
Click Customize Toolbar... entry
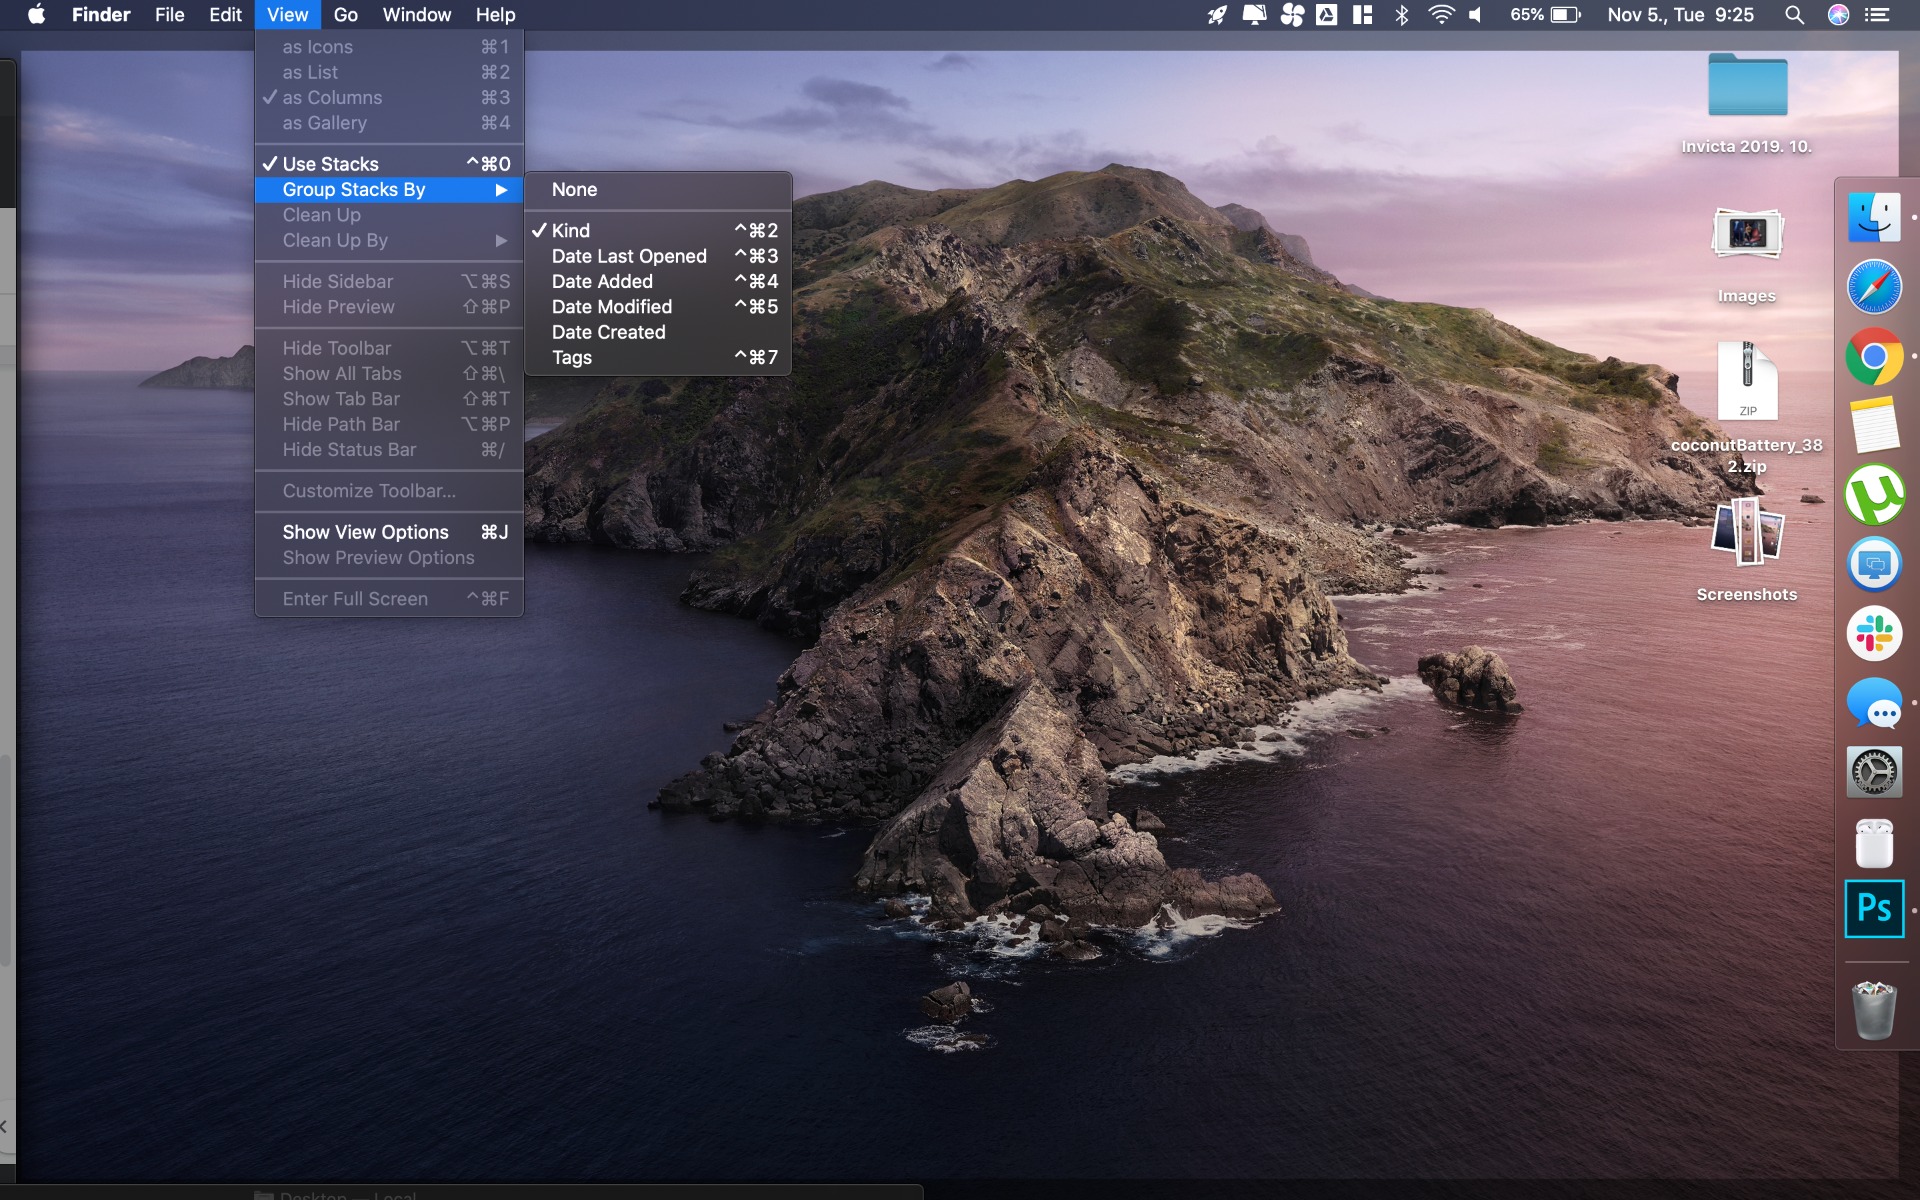389,491
